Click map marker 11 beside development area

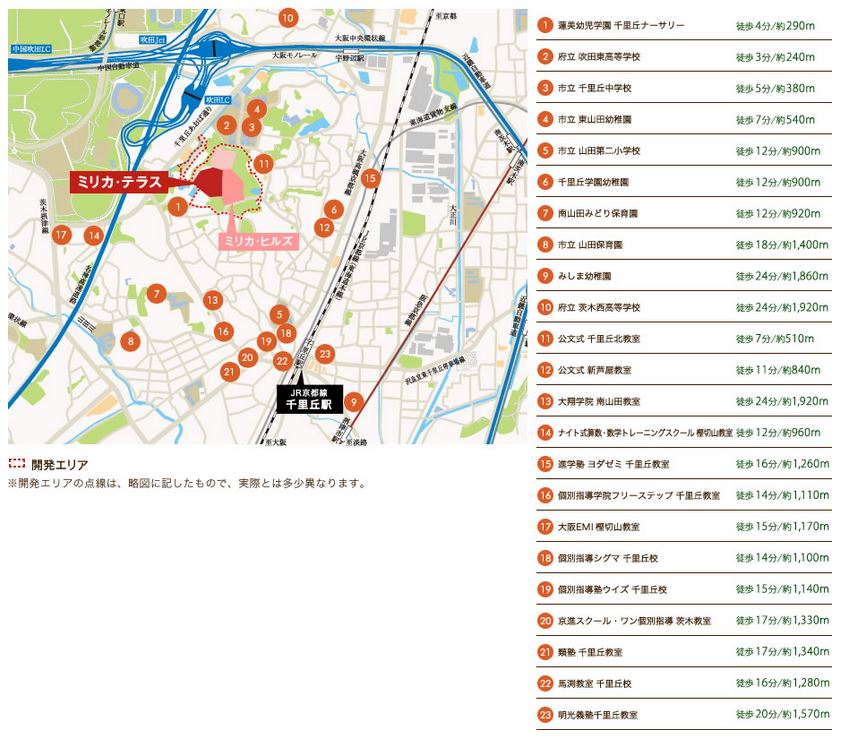click(264, 163)
